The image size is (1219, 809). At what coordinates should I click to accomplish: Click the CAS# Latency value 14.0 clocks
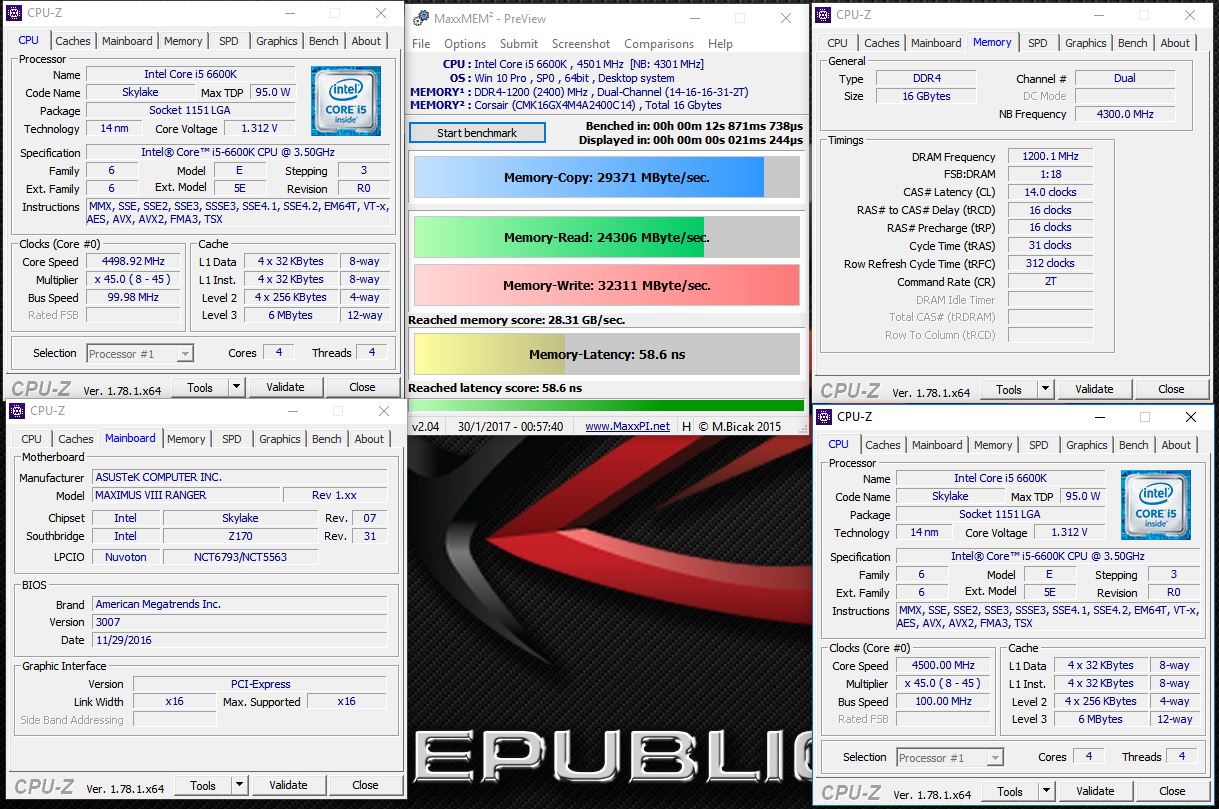coord(1049,192)
